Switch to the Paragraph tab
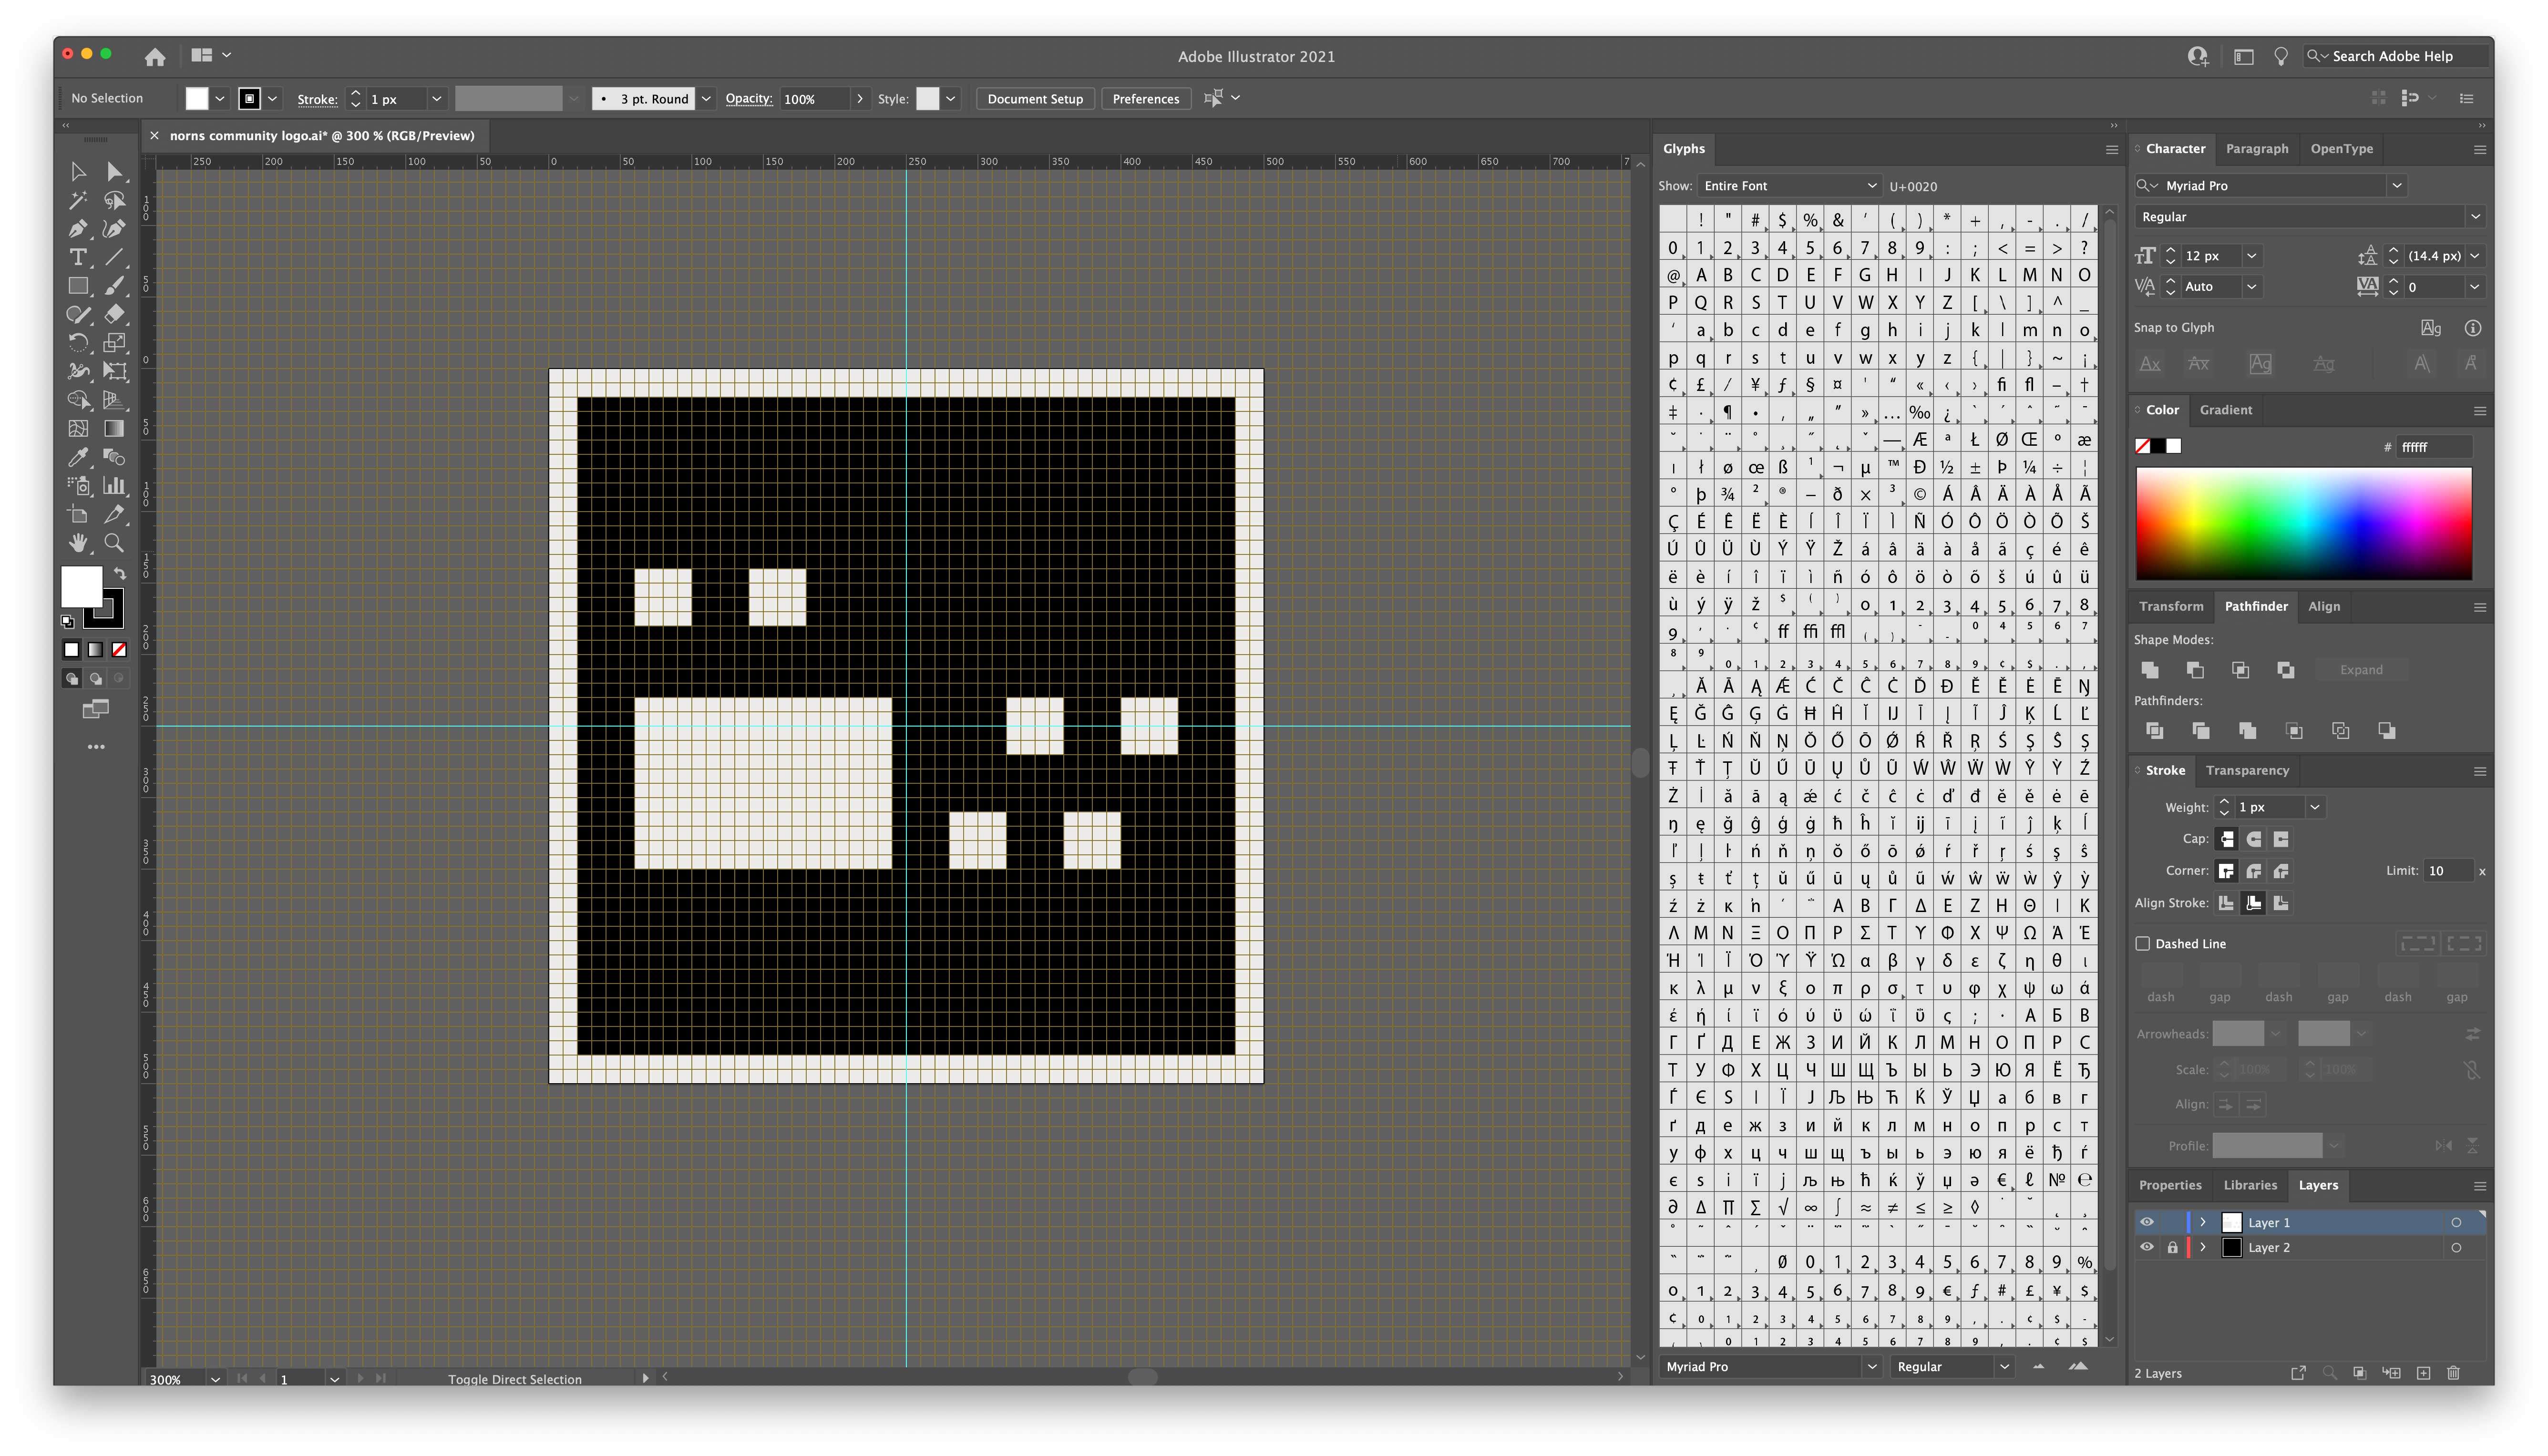This screenshot has width=2548, height=1456. 2257,149
